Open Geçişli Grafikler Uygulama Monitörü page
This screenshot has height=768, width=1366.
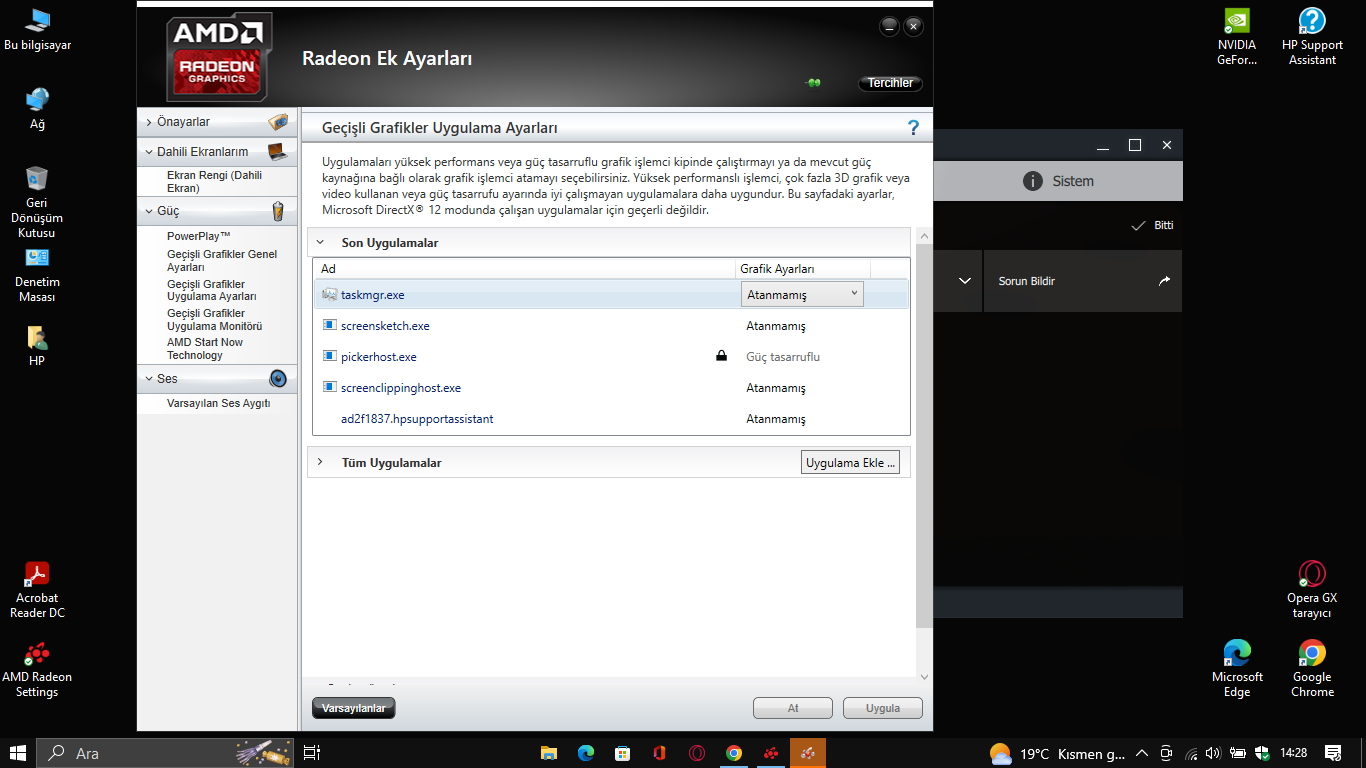click(214, 320)
